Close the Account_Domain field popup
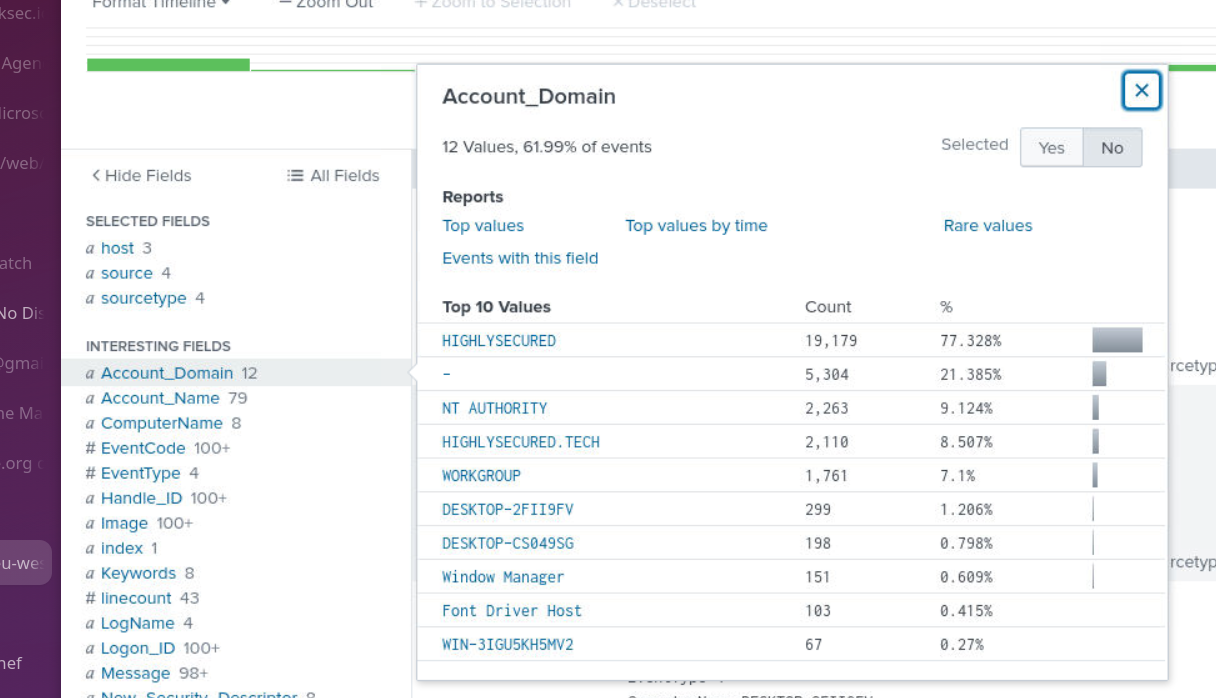Image resolution: width=1216 pixels, height=698 pixels. click(x=1141, y=91)
